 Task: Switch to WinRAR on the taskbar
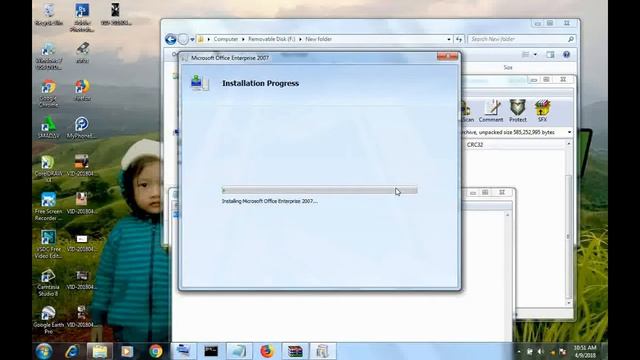tap(295, 351)
